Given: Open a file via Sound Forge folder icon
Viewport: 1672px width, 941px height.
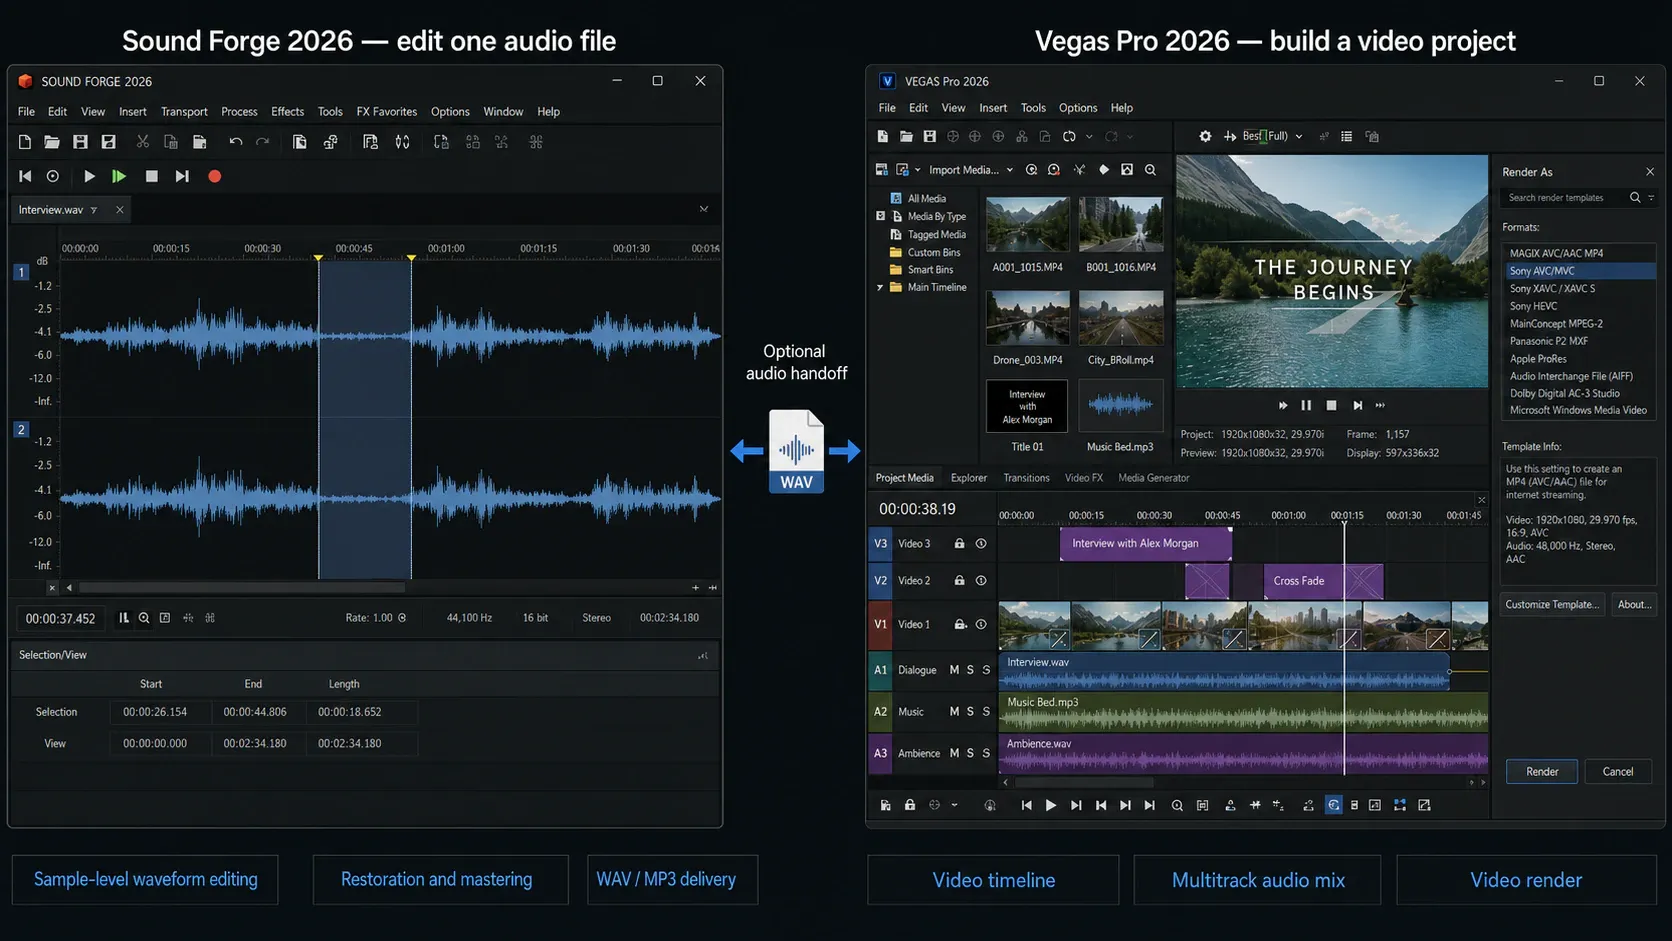Looking at the screenshot, I should (x=52, y=142).
